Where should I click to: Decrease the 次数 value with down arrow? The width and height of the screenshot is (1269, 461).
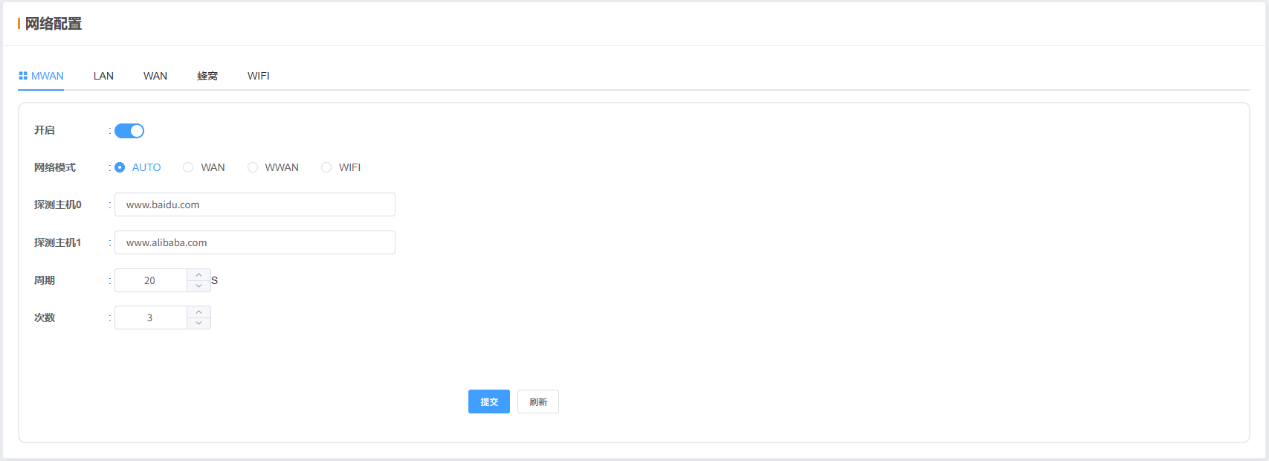click(199, 323)
